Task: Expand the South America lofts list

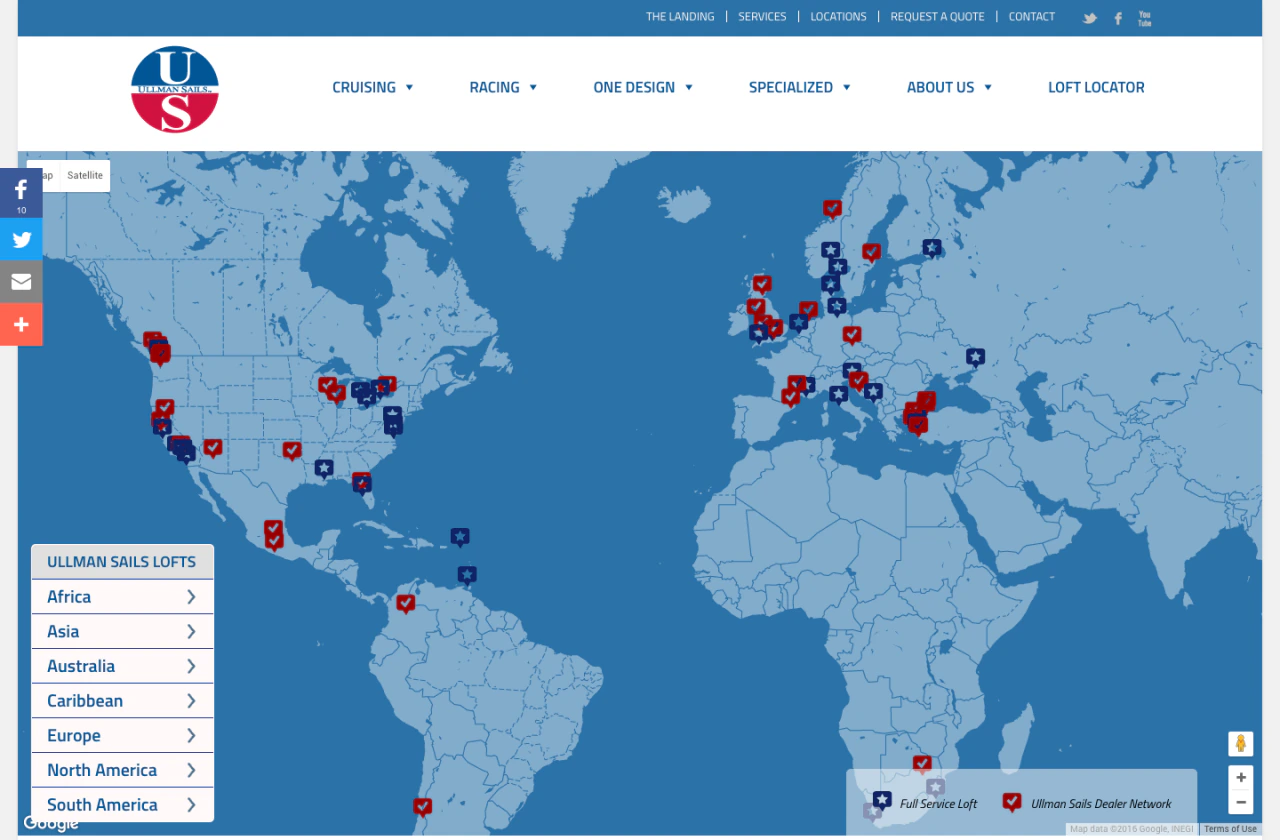Action: click(122, 805)
